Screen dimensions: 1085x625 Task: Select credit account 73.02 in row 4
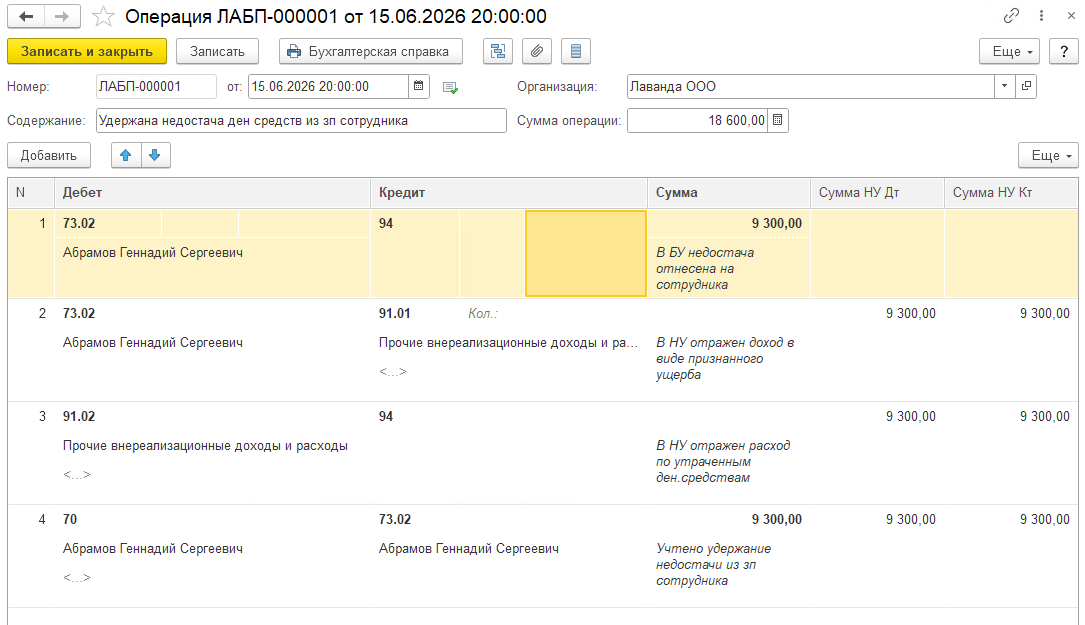click(x=394, y=520)
